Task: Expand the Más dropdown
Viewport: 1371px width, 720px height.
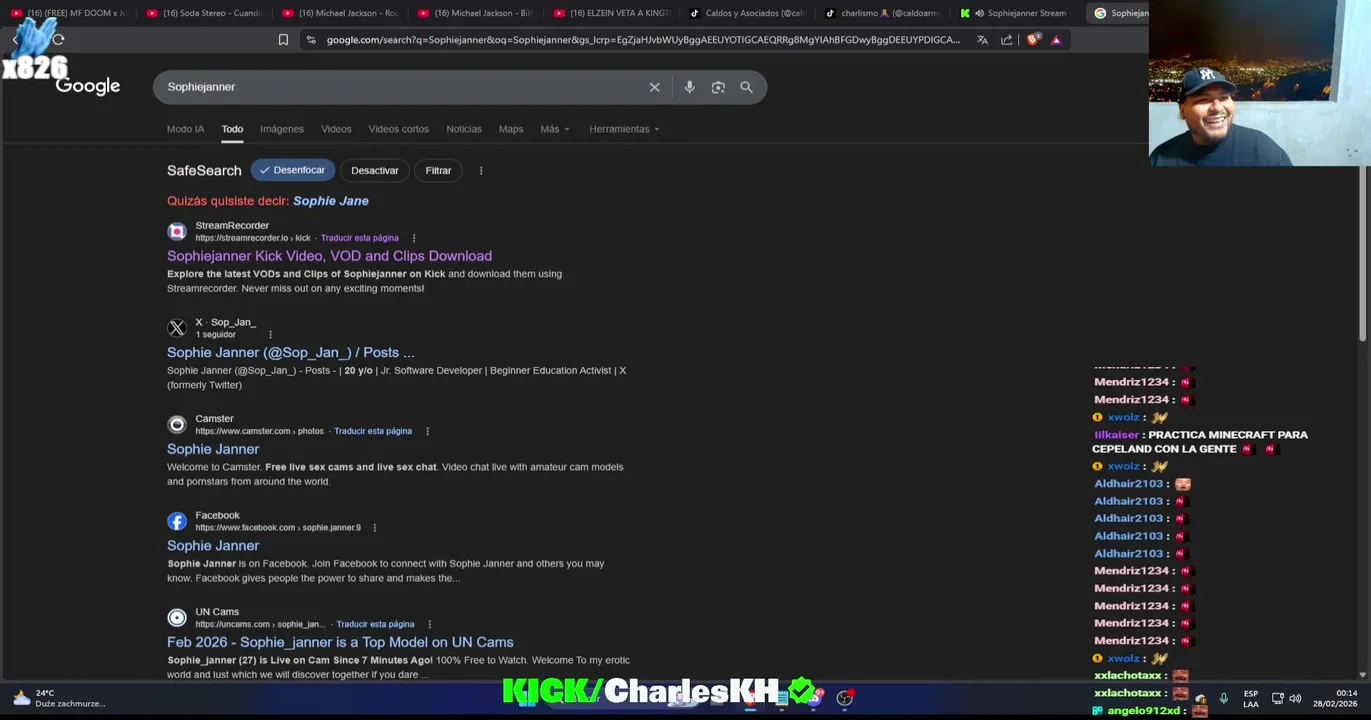Action: pos(555,129)
